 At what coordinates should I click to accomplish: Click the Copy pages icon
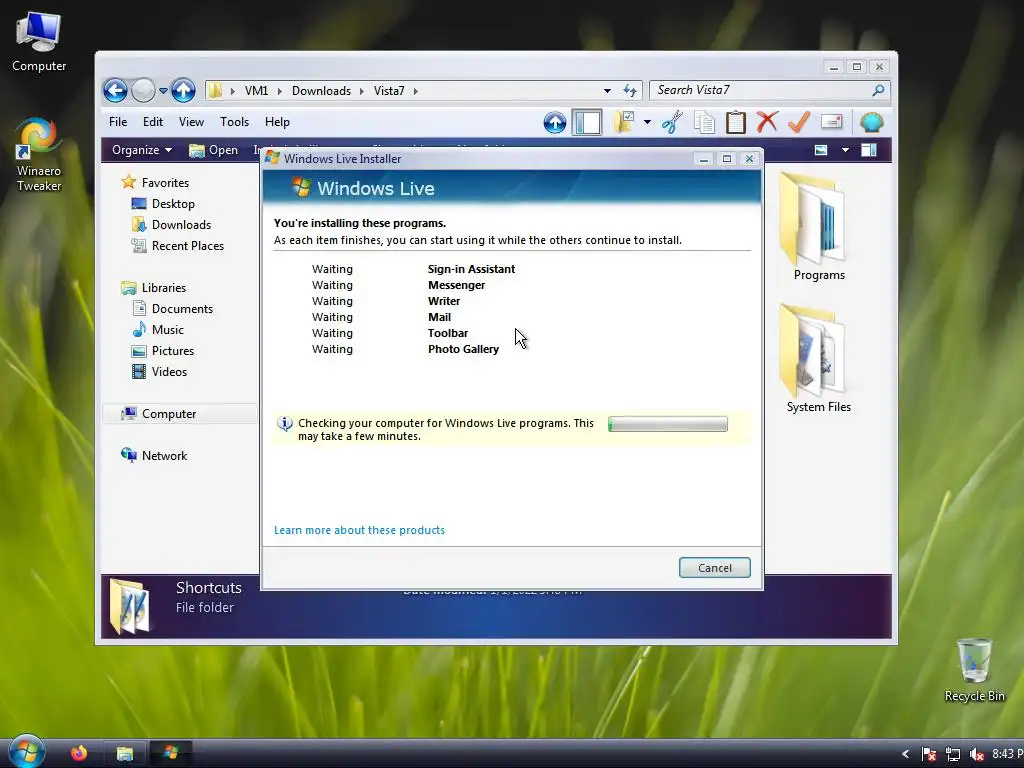coord(704,122)
